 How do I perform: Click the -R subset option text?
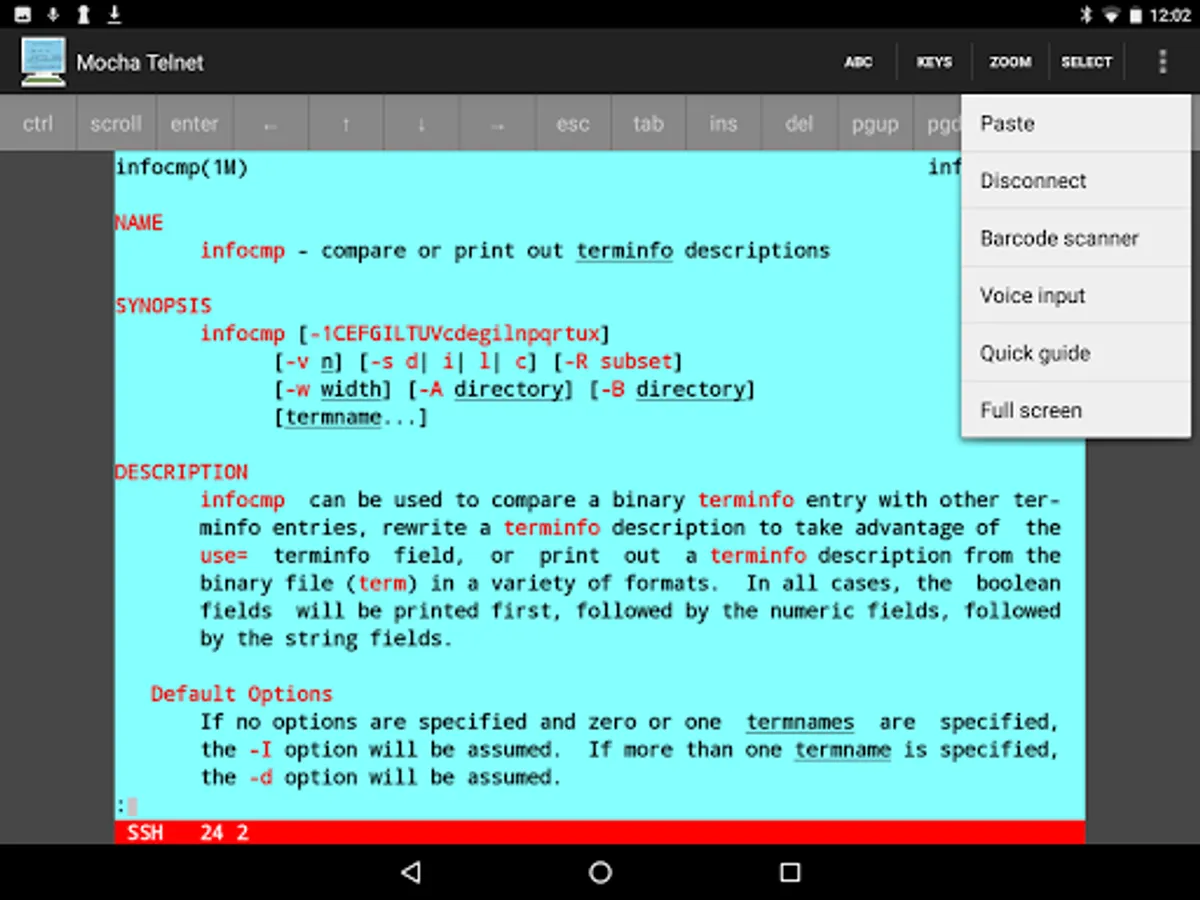point(617,361)
